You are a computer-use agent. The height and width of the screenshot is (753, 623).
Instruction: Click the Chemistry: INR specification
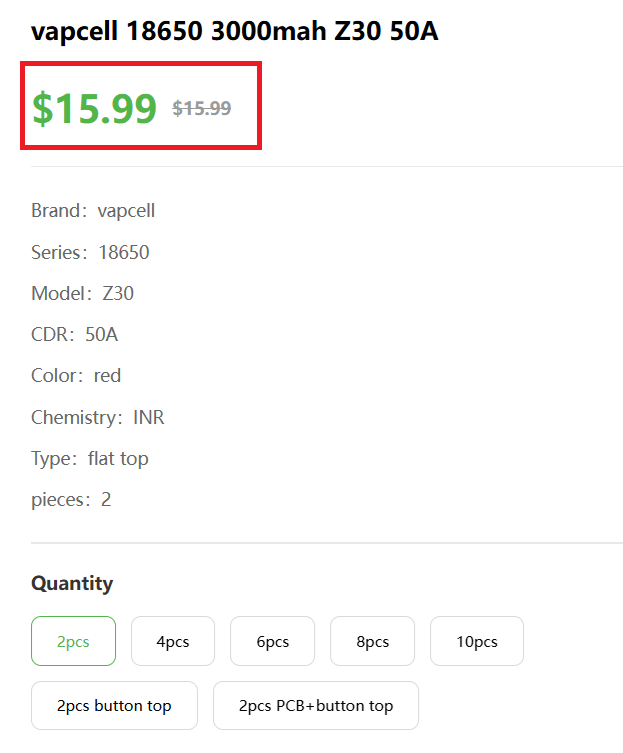(97, 417)
